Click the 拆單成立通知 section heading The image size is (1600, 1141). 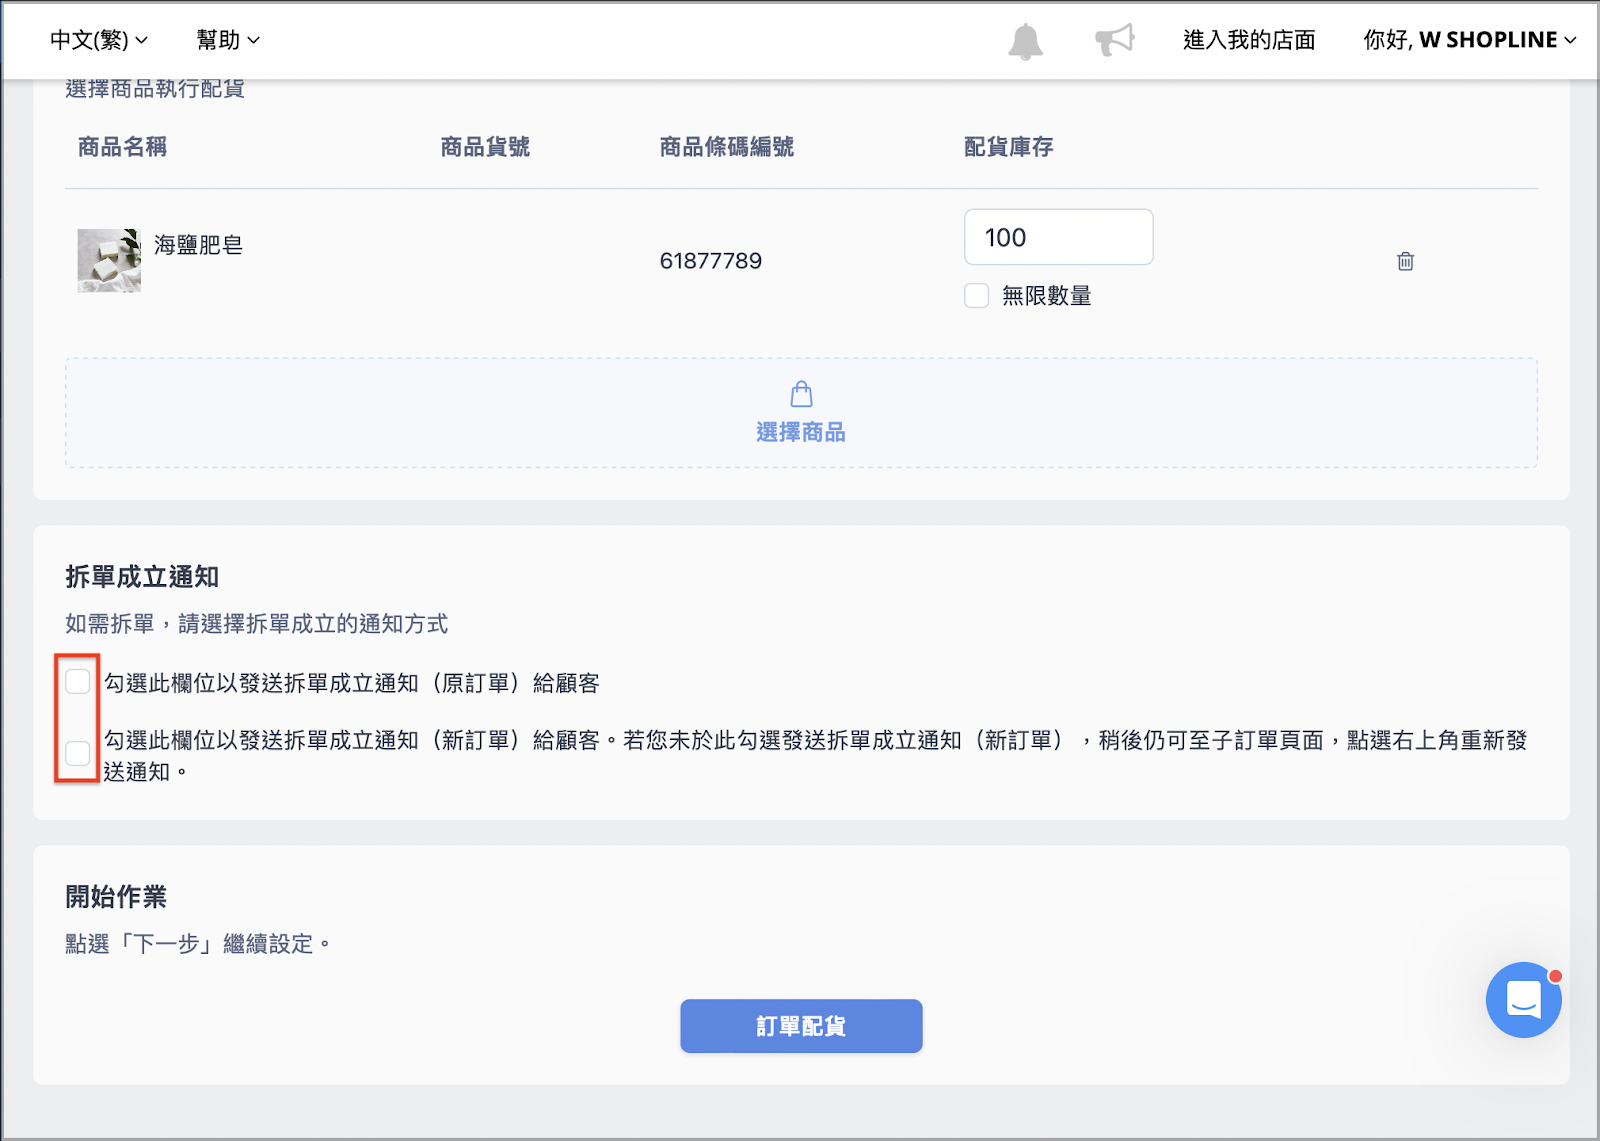[142, 577]
